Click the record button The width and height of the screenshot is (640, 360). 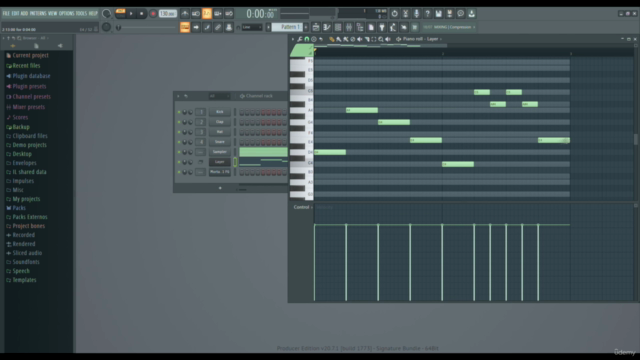point(153,13)
